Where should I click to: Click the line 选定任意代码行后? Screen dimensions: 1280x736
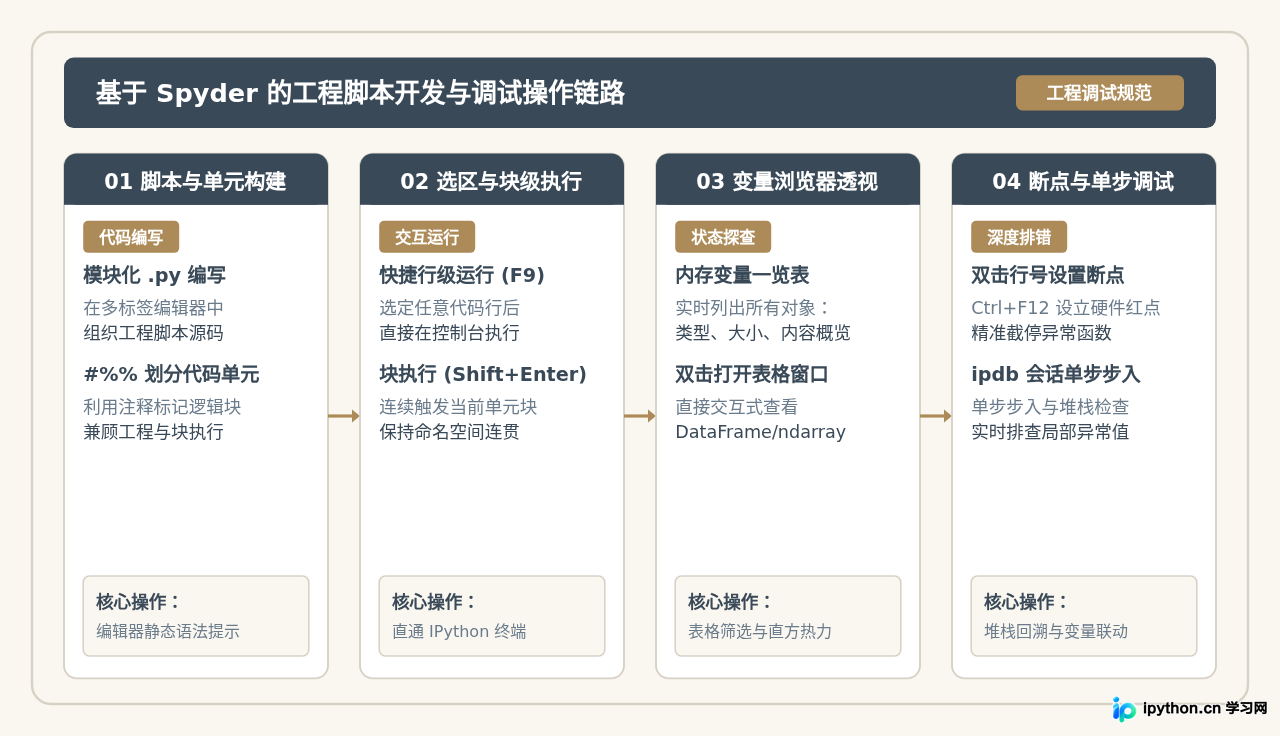pyautogui.click(x=450, y=308)
